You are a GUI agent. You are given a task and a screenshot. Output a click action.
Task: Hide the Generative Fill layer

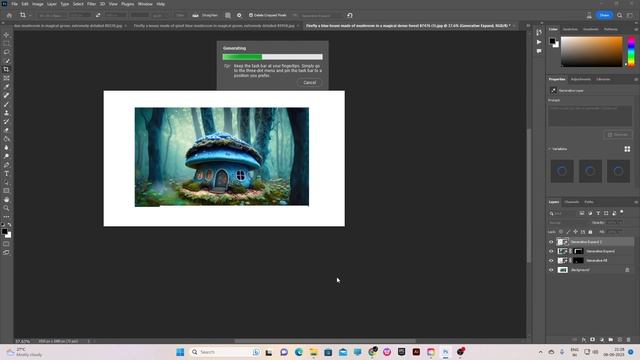[x=551, y=260]
